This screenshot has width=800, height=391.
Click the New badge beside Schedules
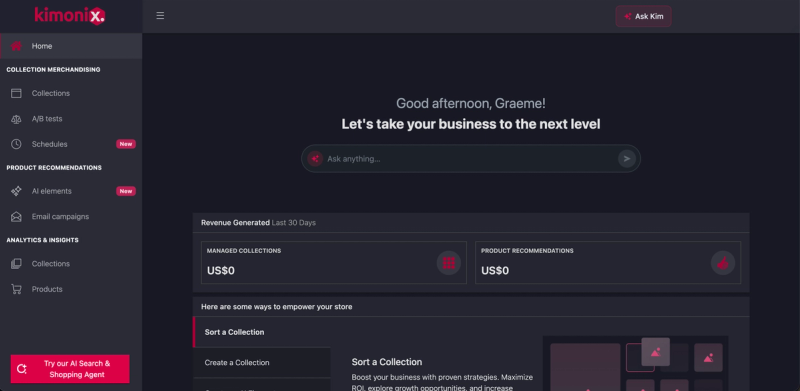point(126,144)
